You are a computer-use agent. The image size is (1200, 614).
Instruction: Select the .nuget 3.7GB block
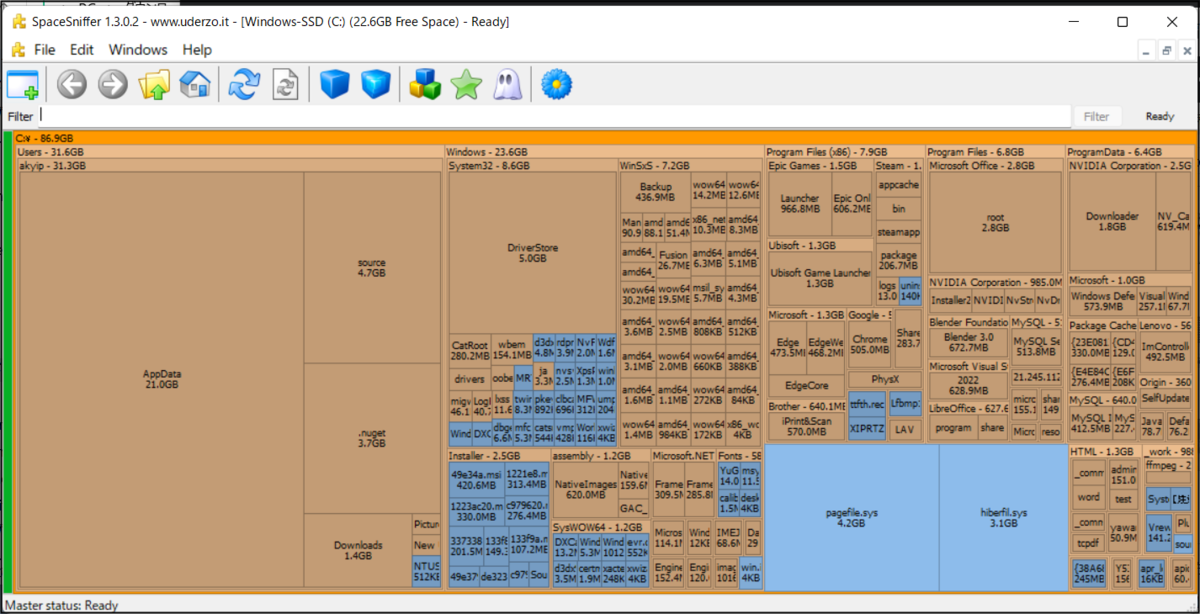point(372,438)
